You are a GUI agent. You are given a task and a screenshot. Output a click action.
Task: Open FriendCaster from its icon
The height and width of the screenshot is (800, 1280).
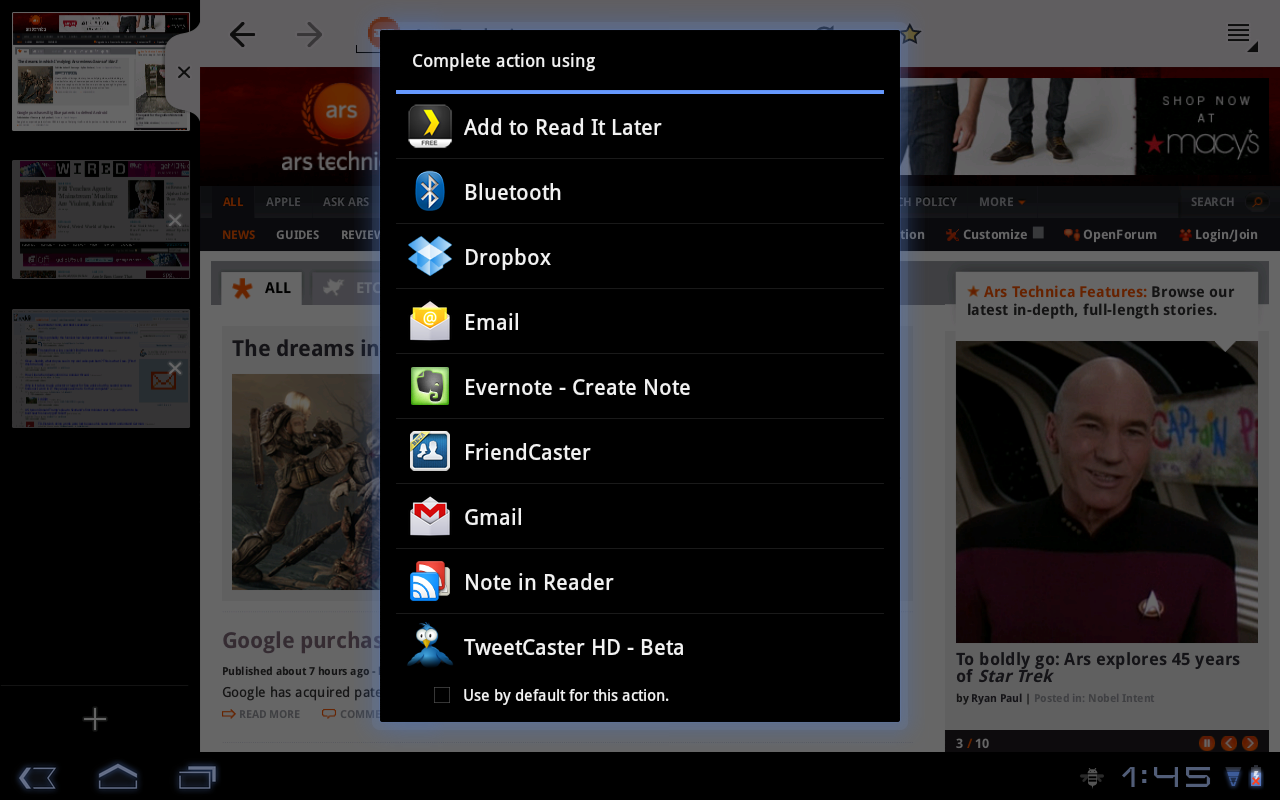pos(430,452)
